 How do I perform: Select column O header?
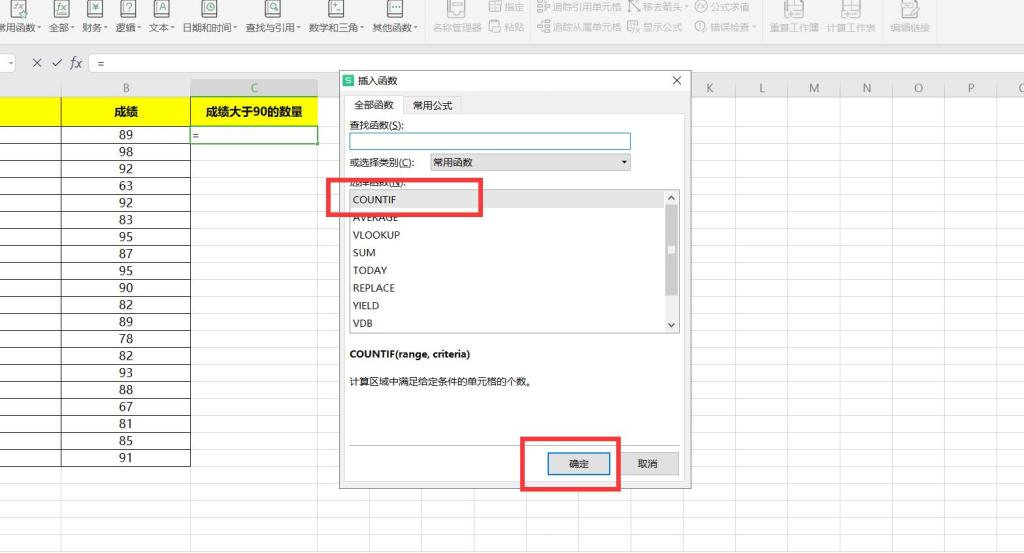point(918,87)
